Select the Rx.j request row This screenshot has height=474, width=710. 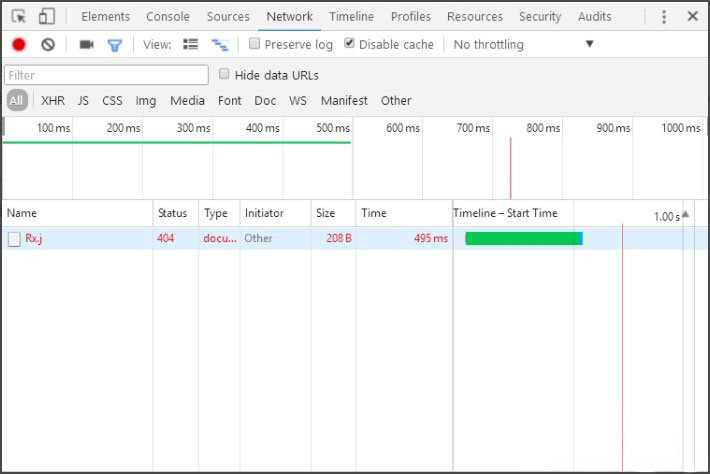pyautogui.click(x=355, y=238)
